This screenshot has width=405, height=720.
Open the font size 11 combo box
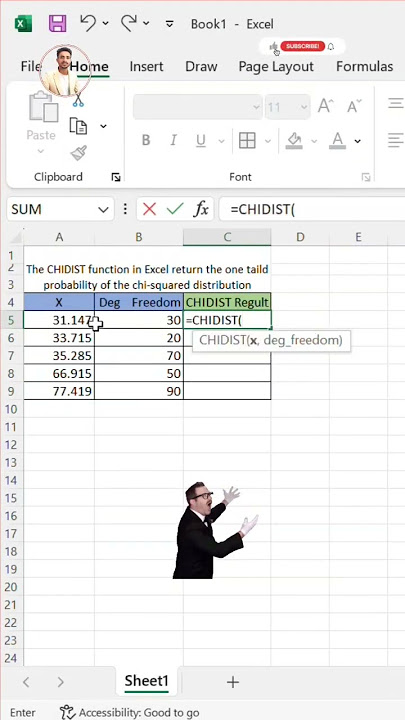tap(287, 107)
